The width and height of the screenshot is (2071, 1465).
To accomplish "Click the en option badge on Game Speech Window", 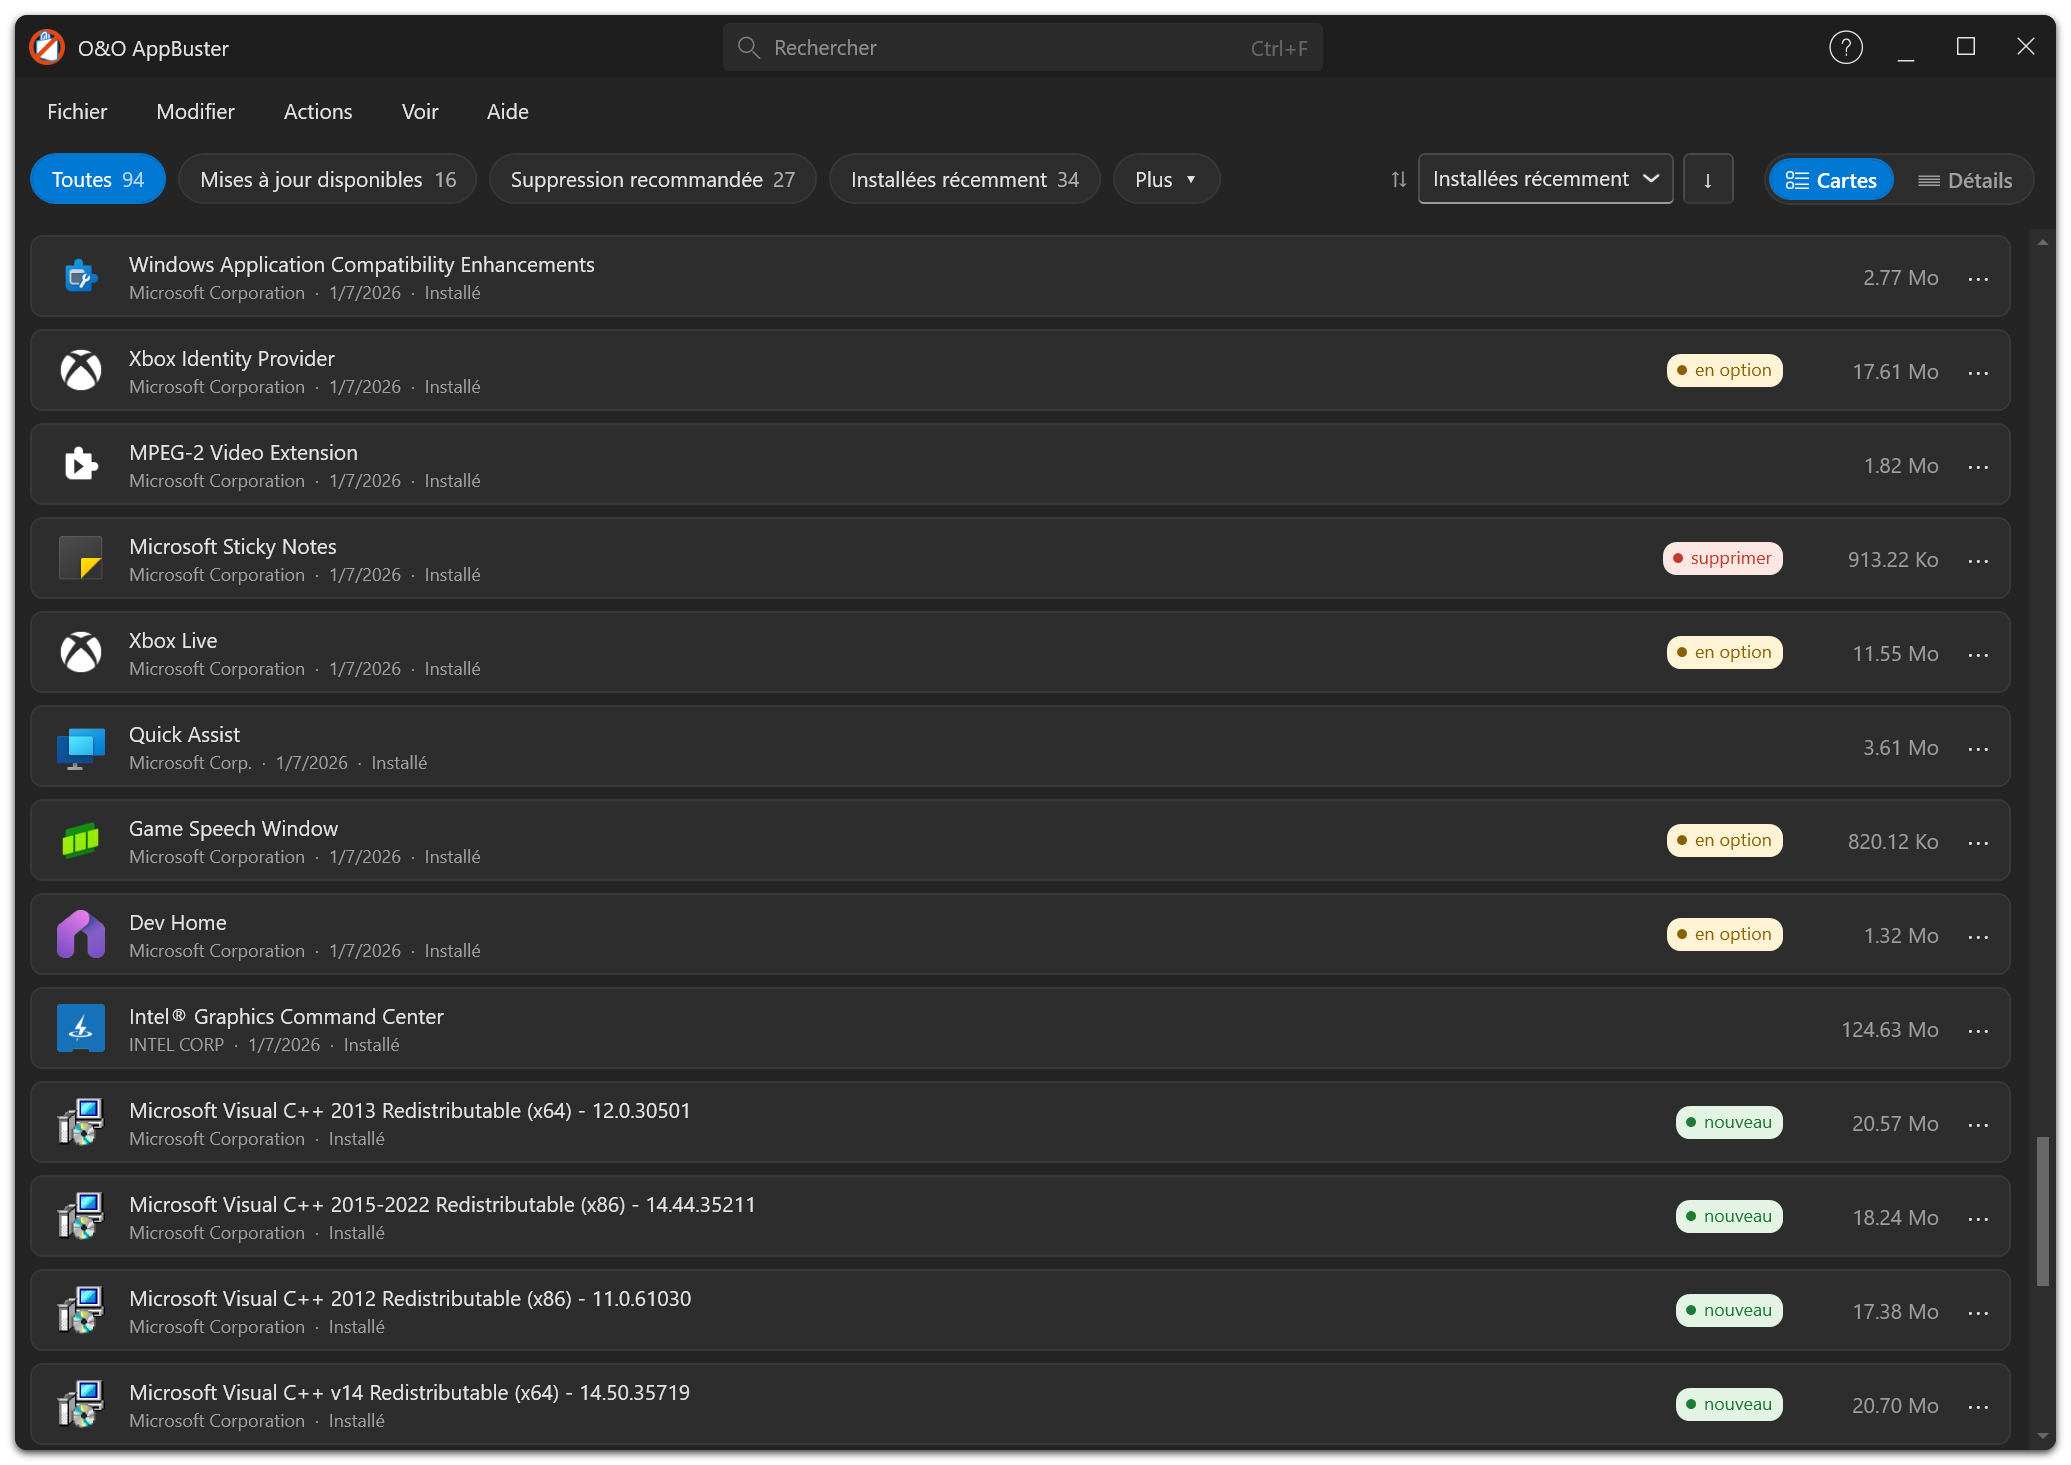I will (x=1724, y=840).
